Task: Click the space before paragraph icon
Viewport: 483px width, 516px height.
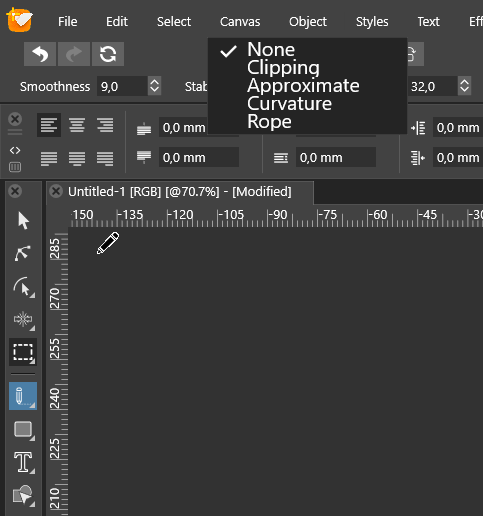Action: [x=144, y=128]
